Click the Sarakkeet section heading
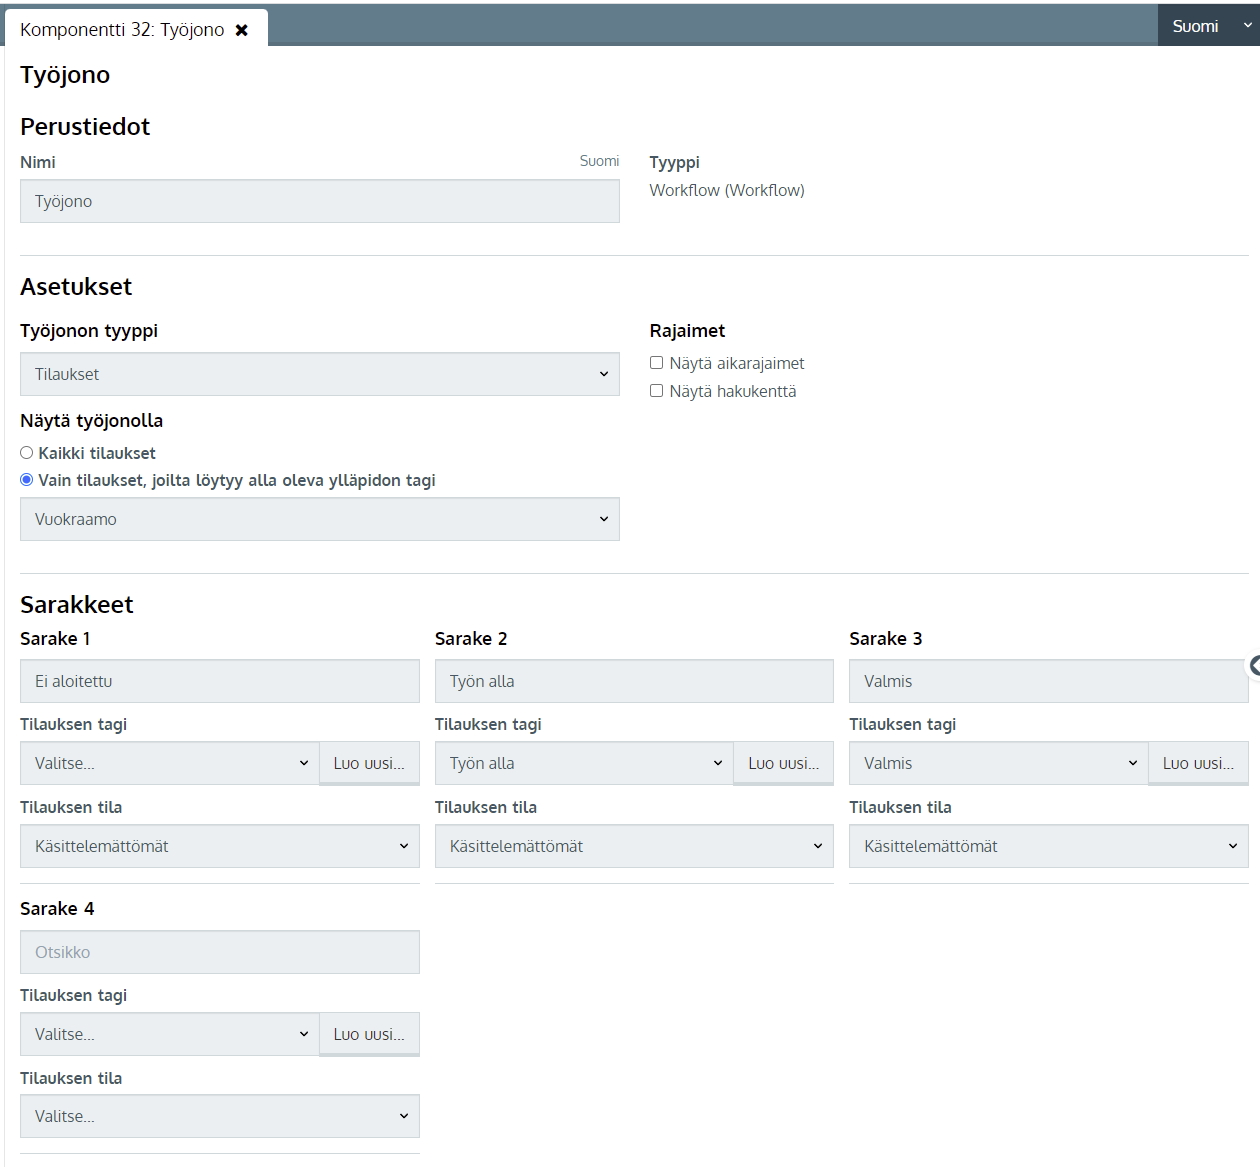Image resolution: width=1260 pixels, height=1167 pixels. pyautogui.click(x=77, y=604)
